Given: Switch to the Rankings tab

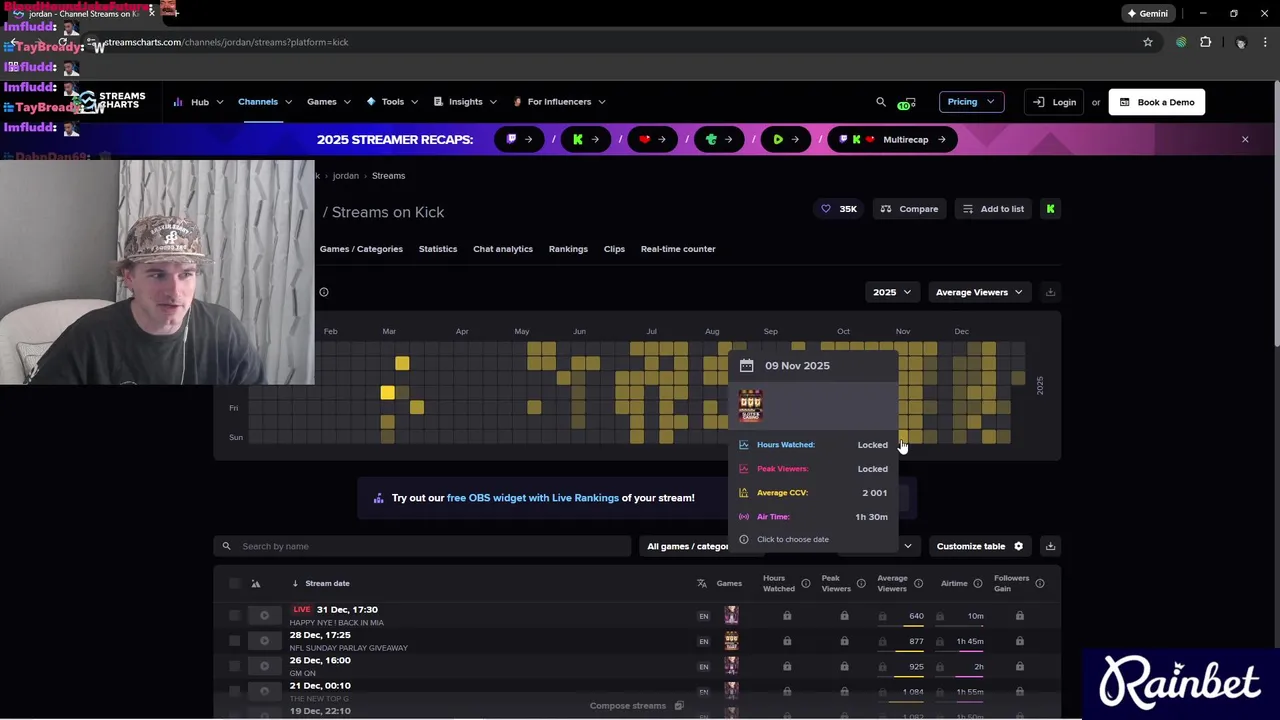Looking at the screenshot, I should [x=568, y=249].
